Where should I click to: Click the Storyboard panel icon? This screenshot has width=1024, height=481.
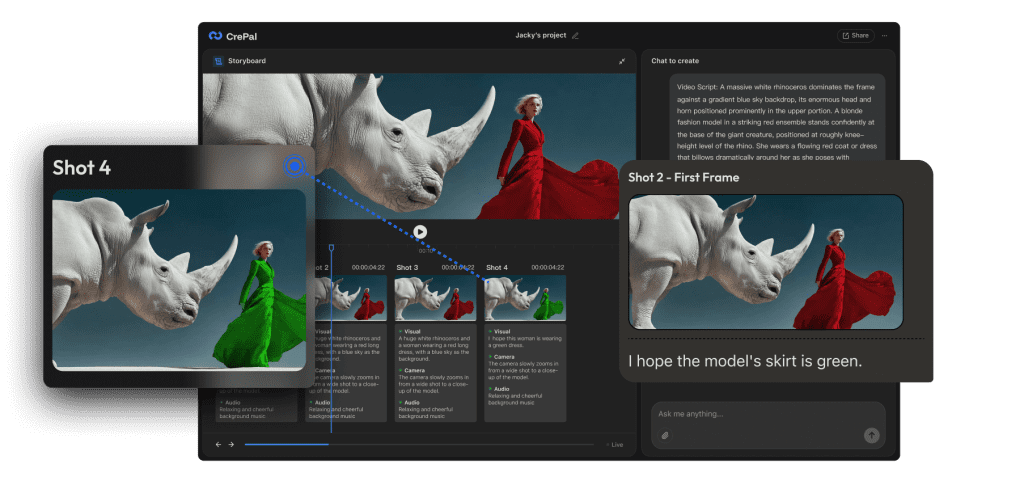(217, 61)
